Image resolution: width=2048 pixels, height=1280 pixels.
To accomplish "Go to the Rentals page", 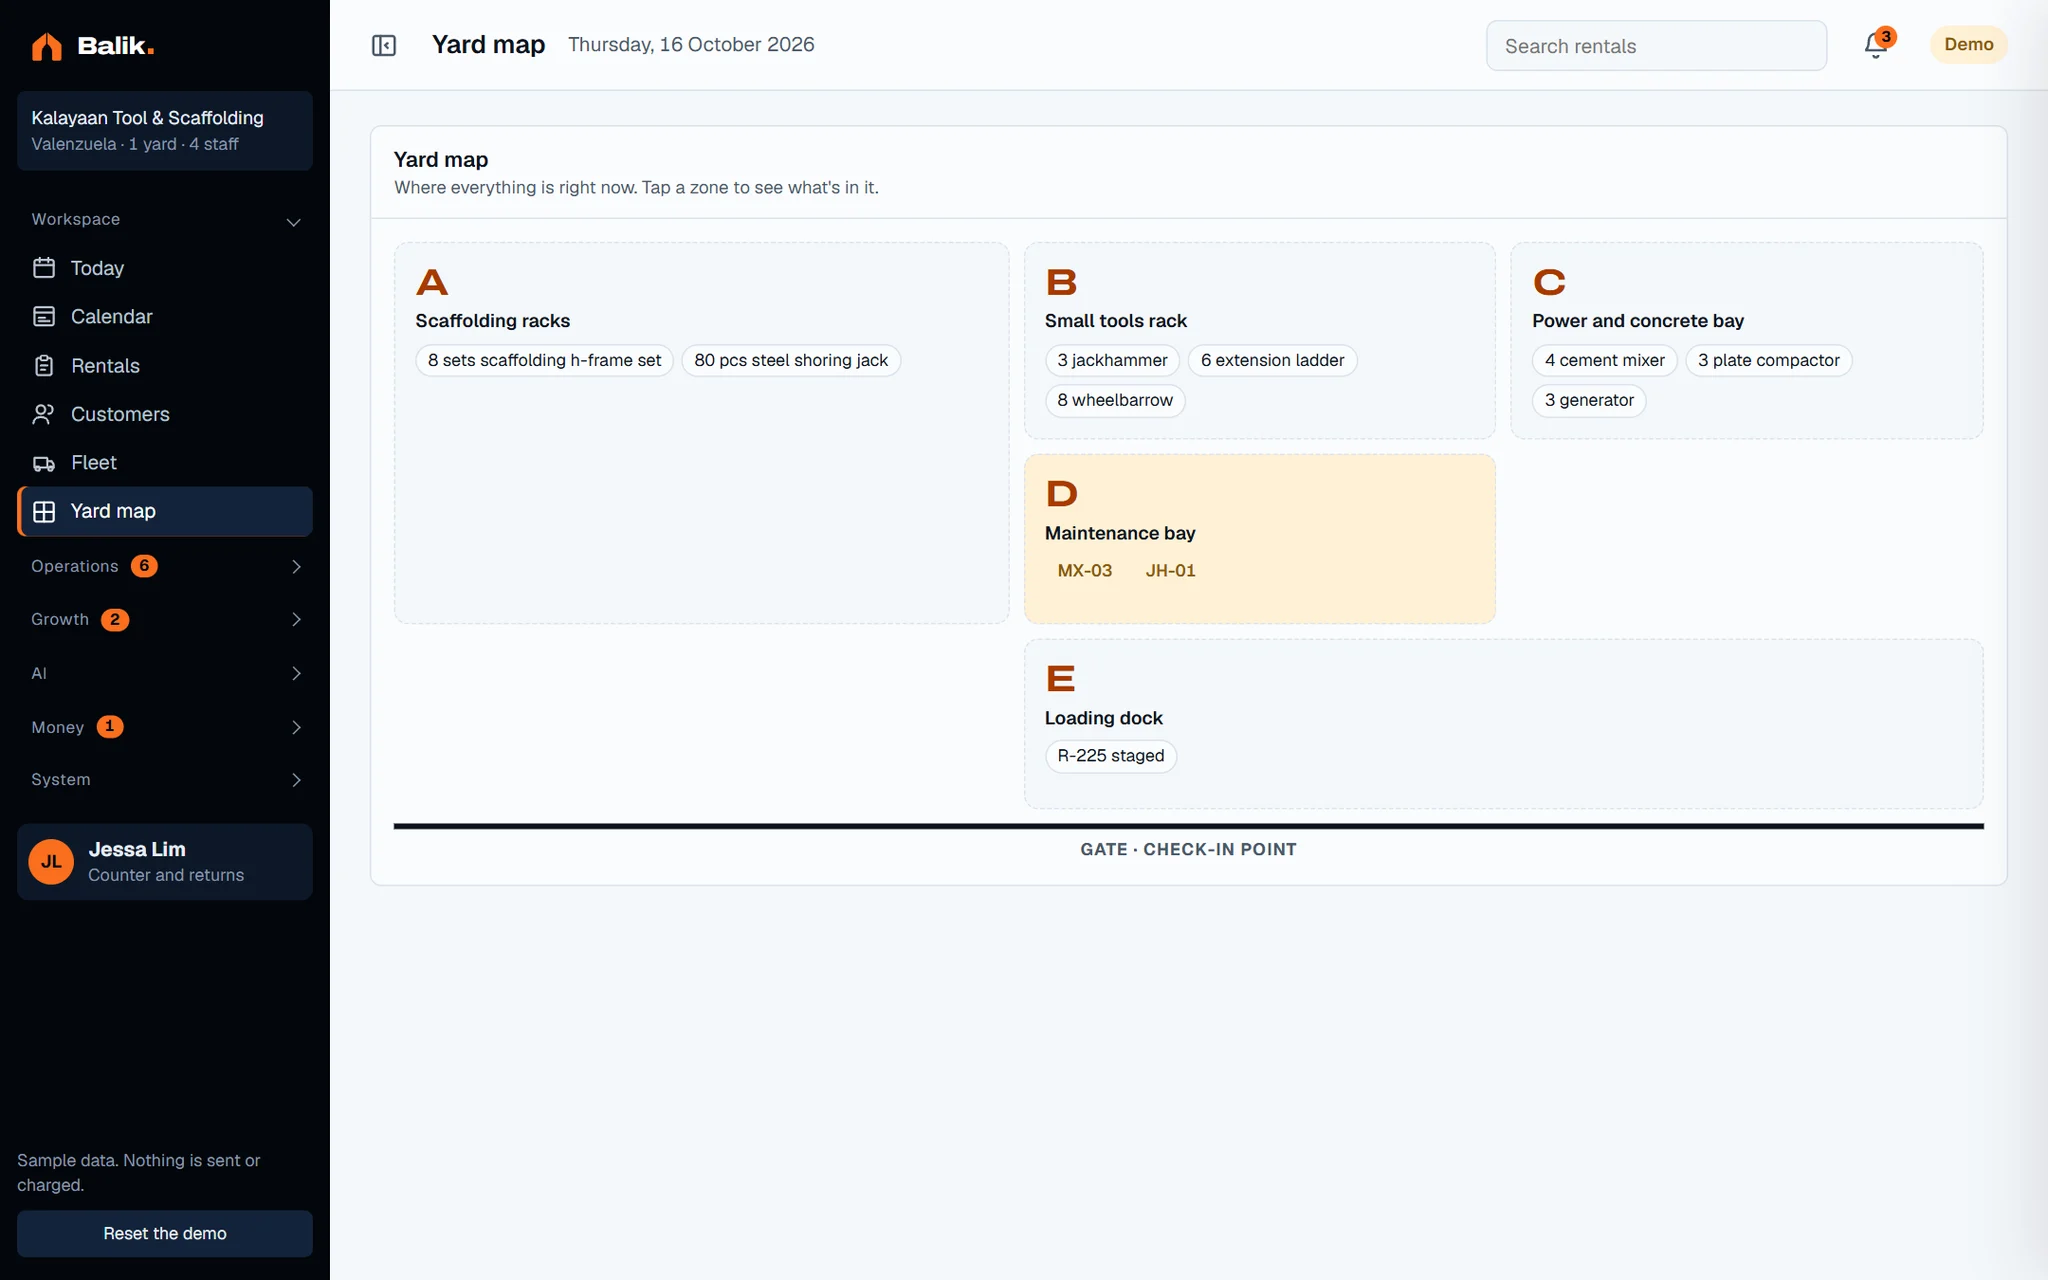I will click(x=165, y=366).
